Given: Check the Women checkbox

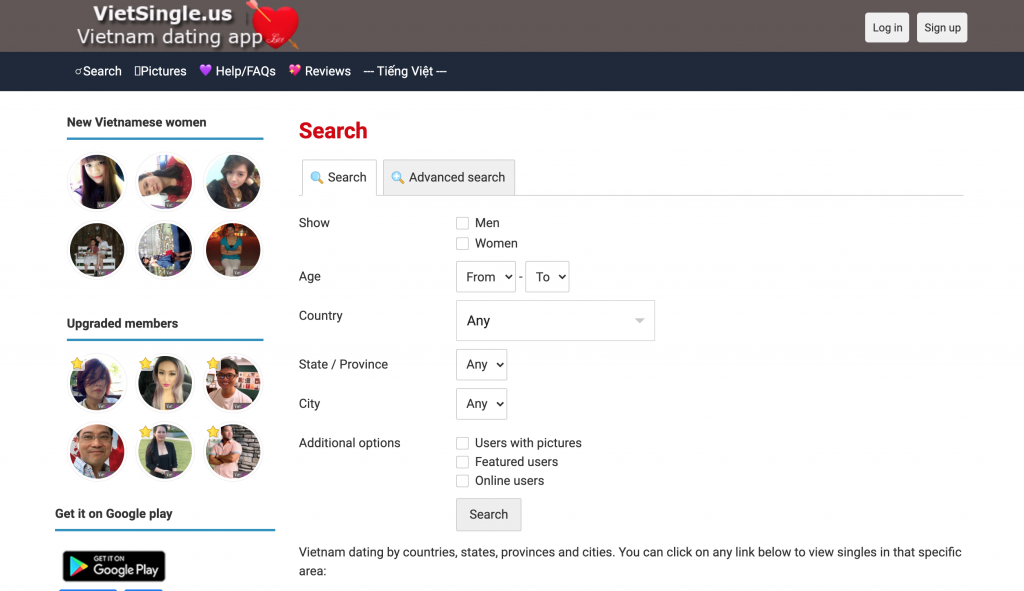Looking at the screenshot, I should pos(462,243).
